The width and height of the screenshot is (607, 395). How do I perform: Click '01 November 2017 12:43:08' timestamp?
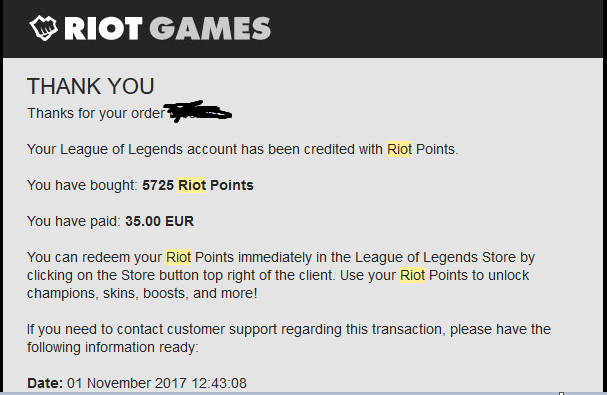tap(157, 383)
